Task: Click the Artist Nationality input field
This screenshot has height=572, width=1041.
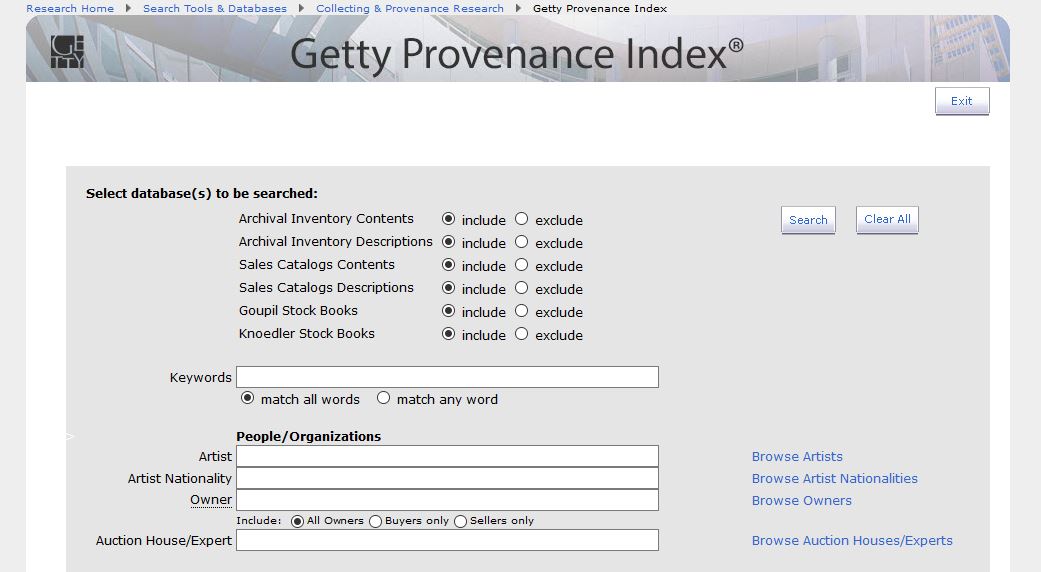Action: click(447, 478)
